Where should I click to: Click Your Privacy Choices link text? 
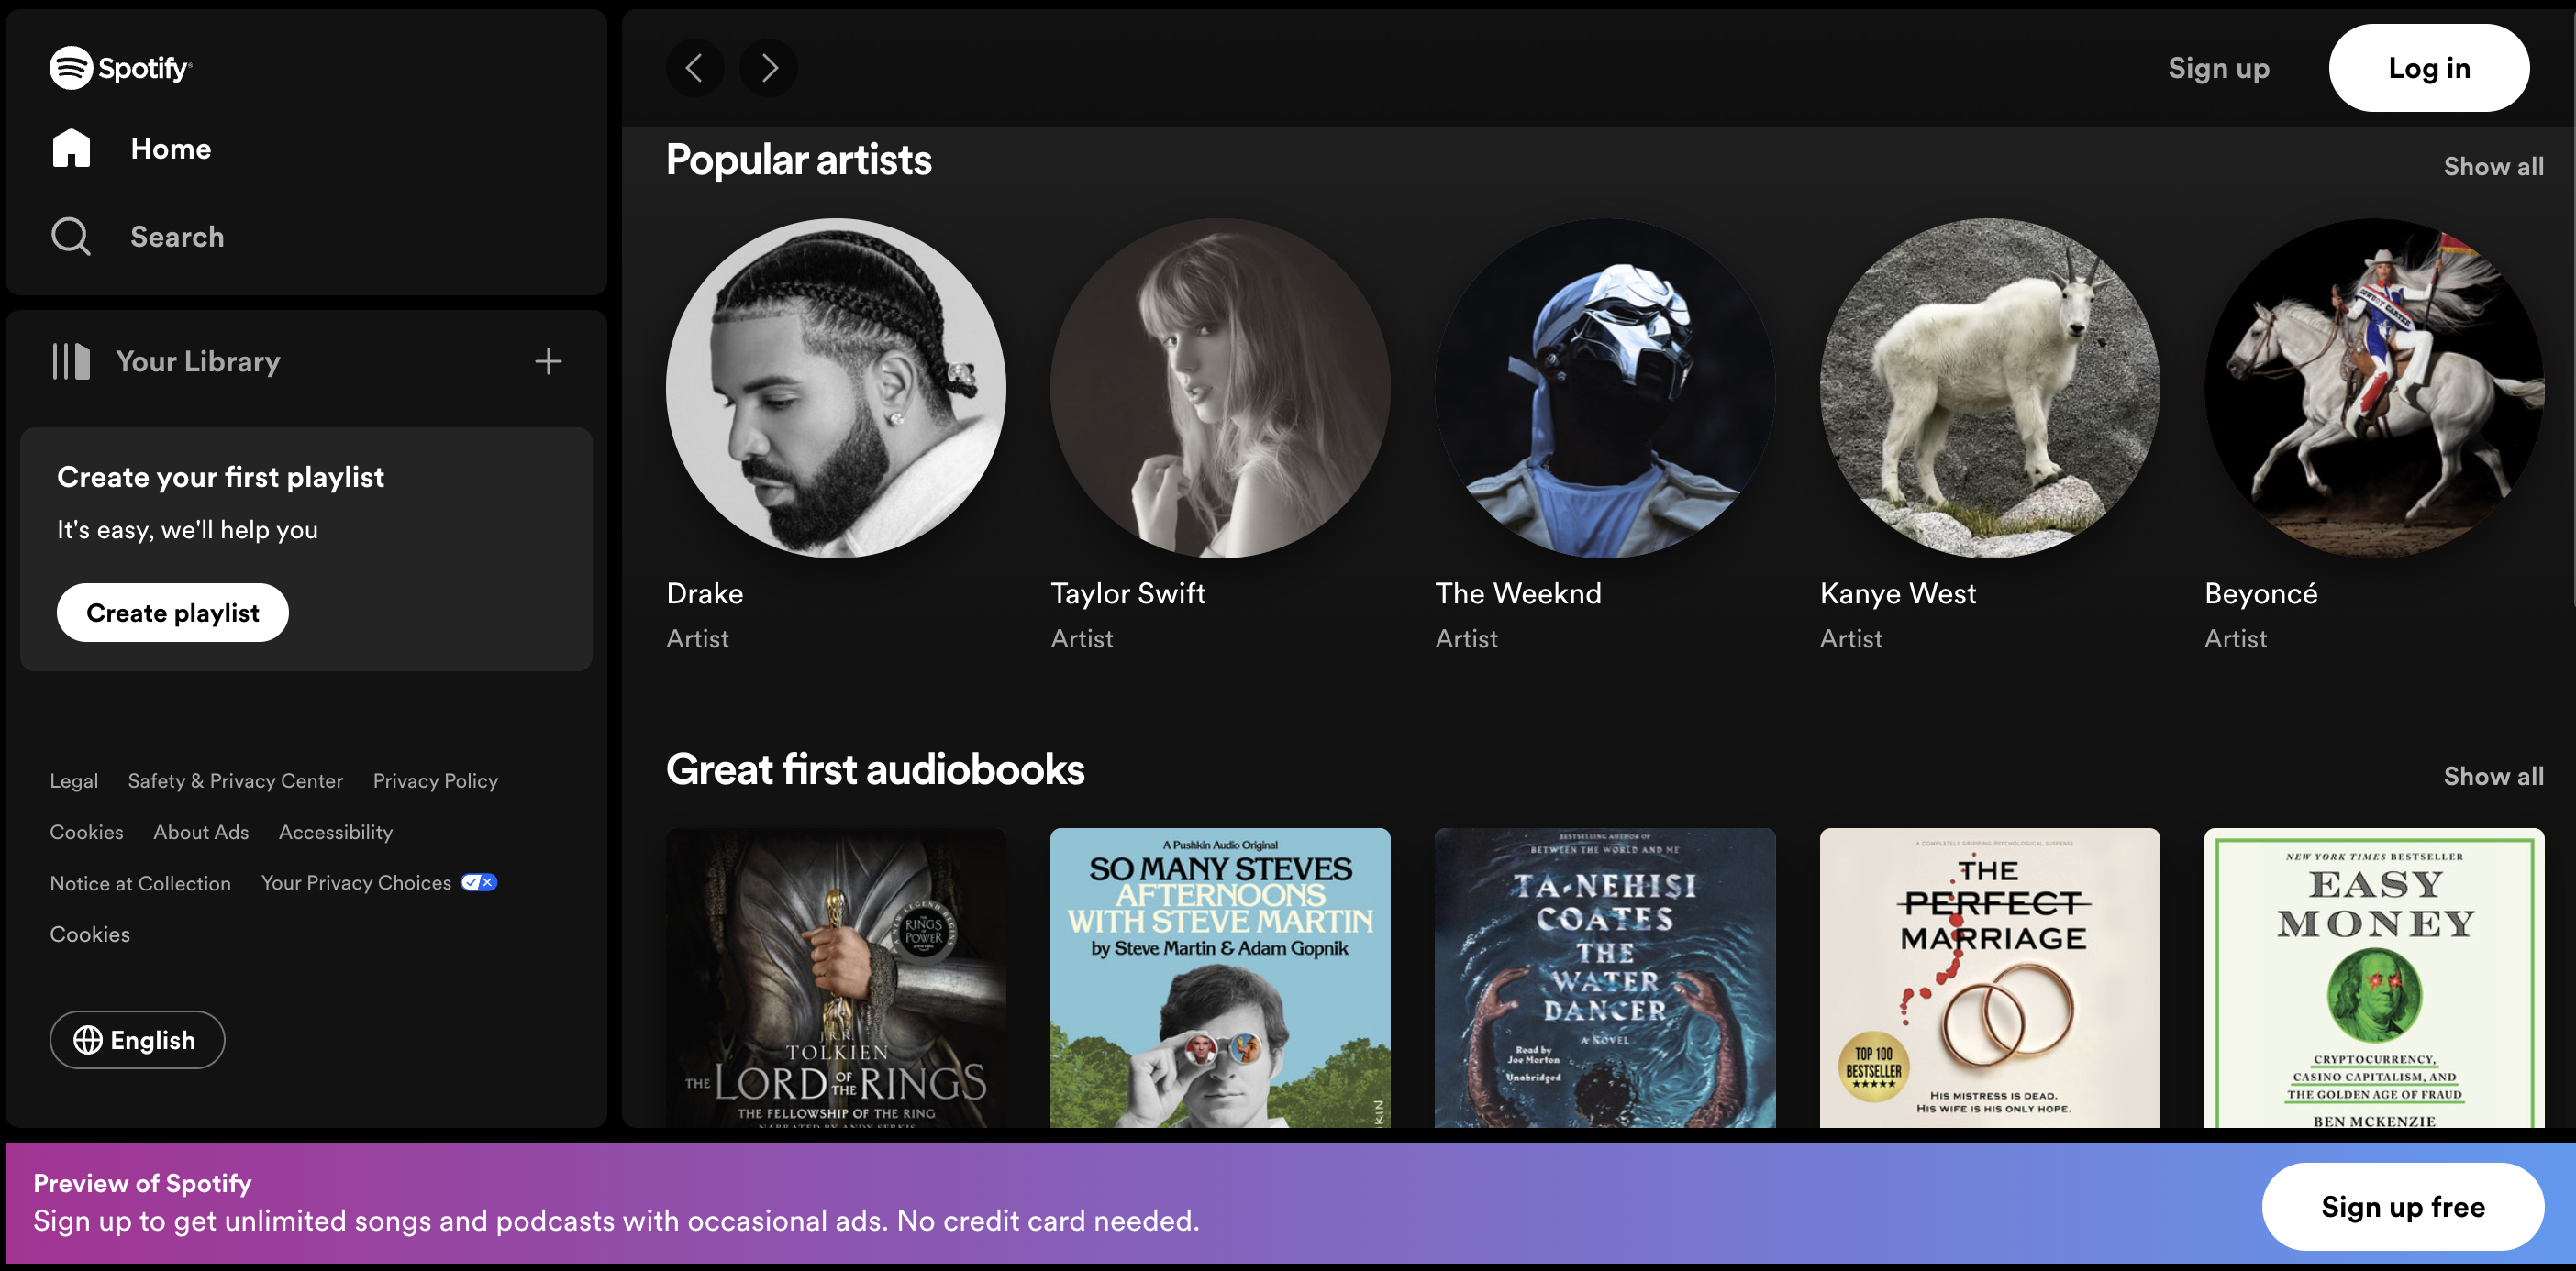coord(356,883)
